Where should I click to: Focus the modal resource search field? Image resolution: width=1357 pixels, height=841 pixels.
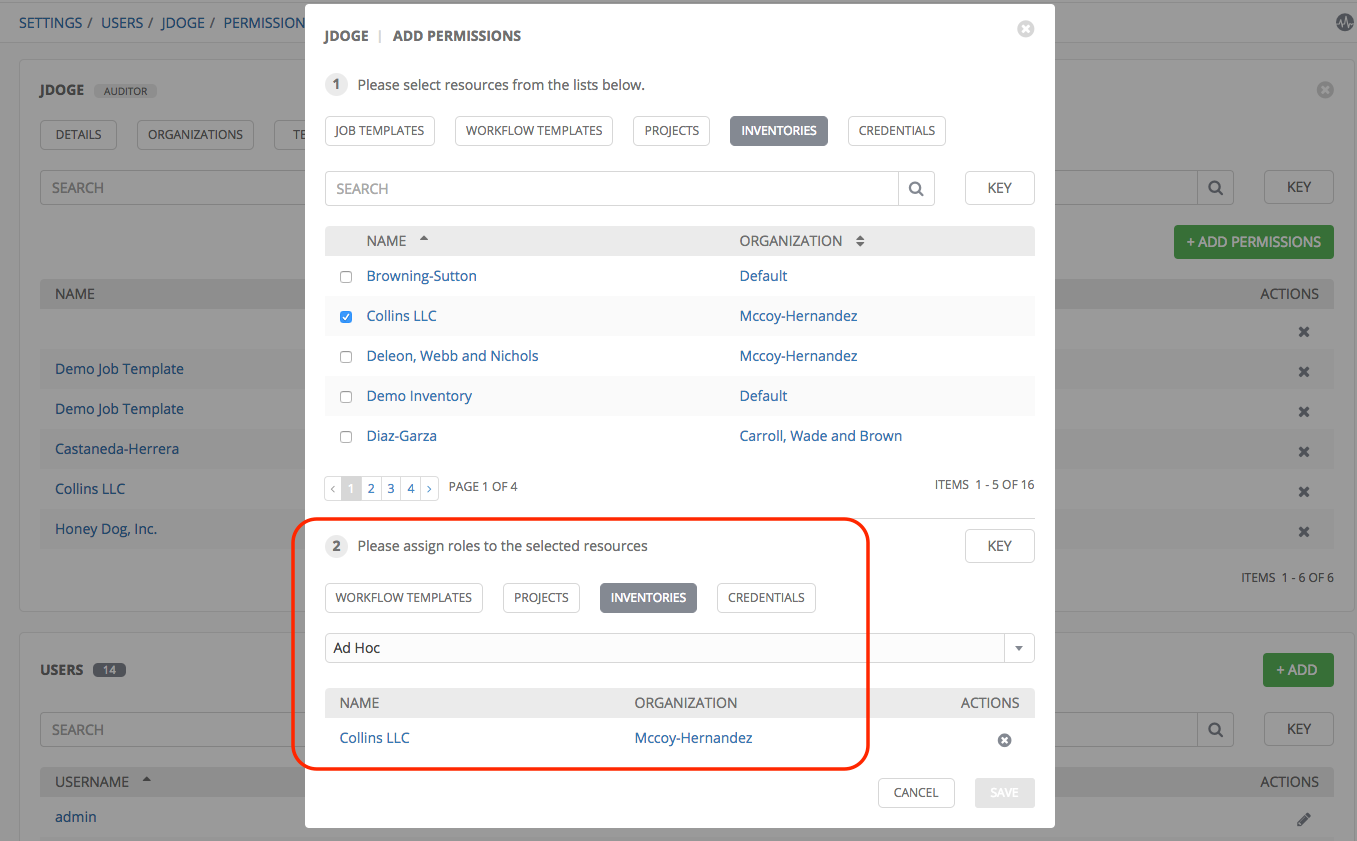click(612, 188)
